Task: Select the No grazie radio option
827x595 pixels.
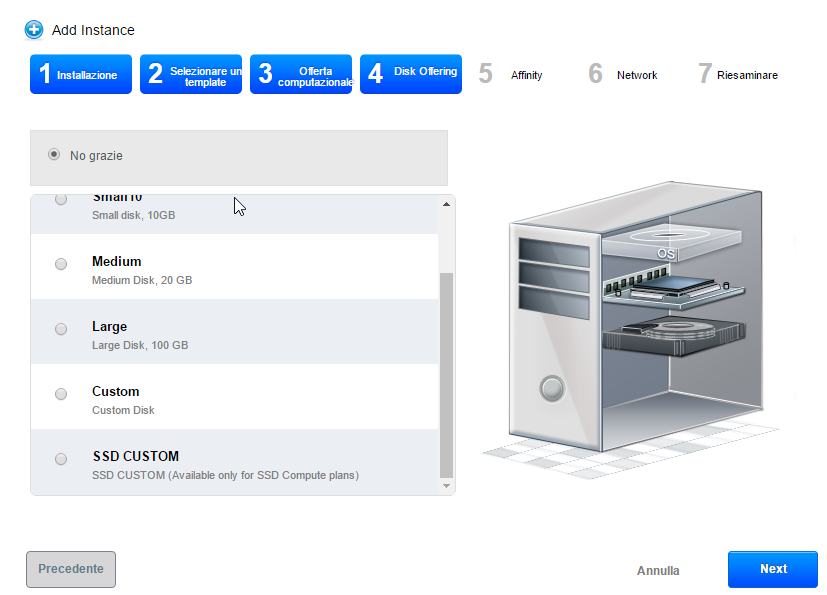Action: point(54,155)
